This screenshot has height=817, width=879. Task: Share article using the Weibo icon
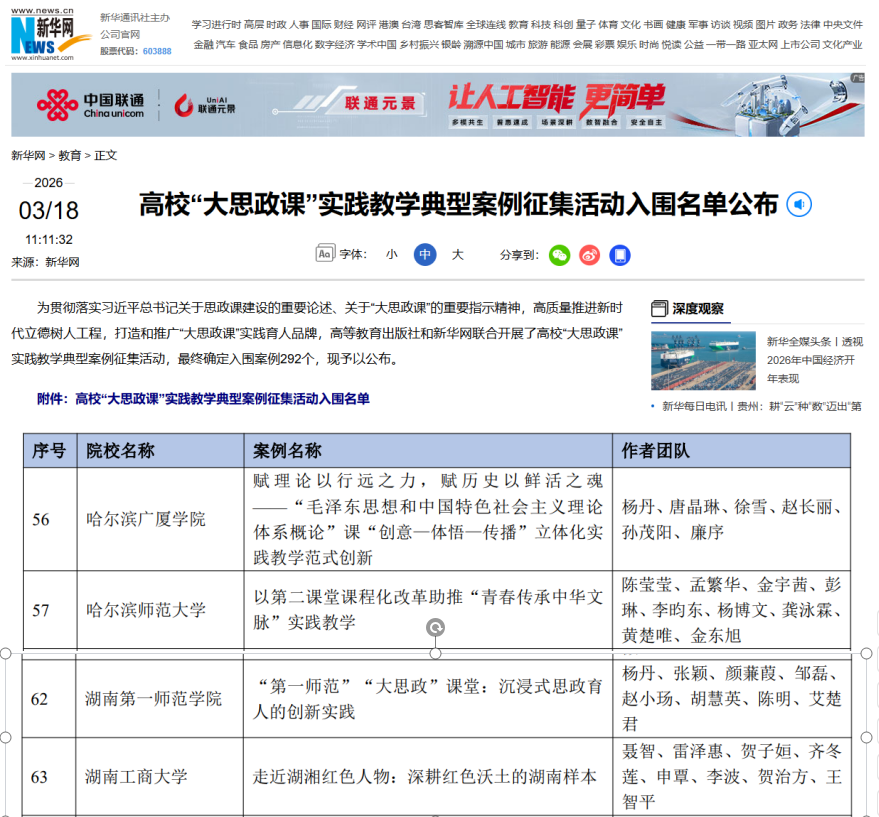[x=589, y=255]
